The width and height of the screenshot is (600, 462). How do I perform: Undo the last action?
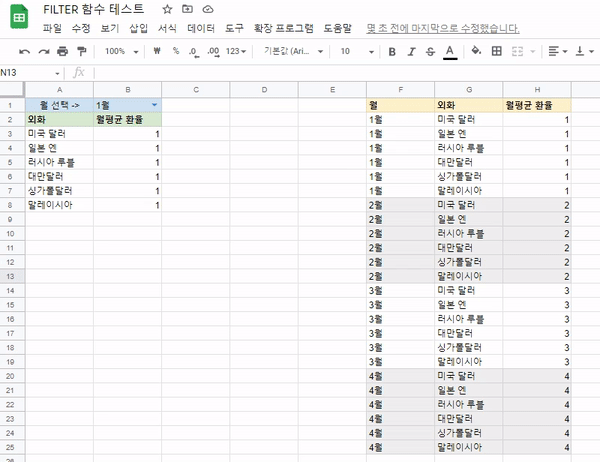click(x=24, y=51)
